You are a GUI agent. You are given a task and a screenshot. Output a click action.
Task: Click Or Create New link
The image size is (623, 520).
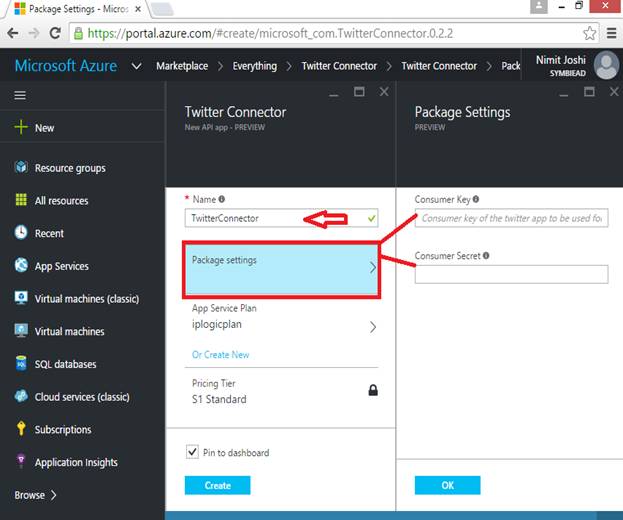pos(221,354)
